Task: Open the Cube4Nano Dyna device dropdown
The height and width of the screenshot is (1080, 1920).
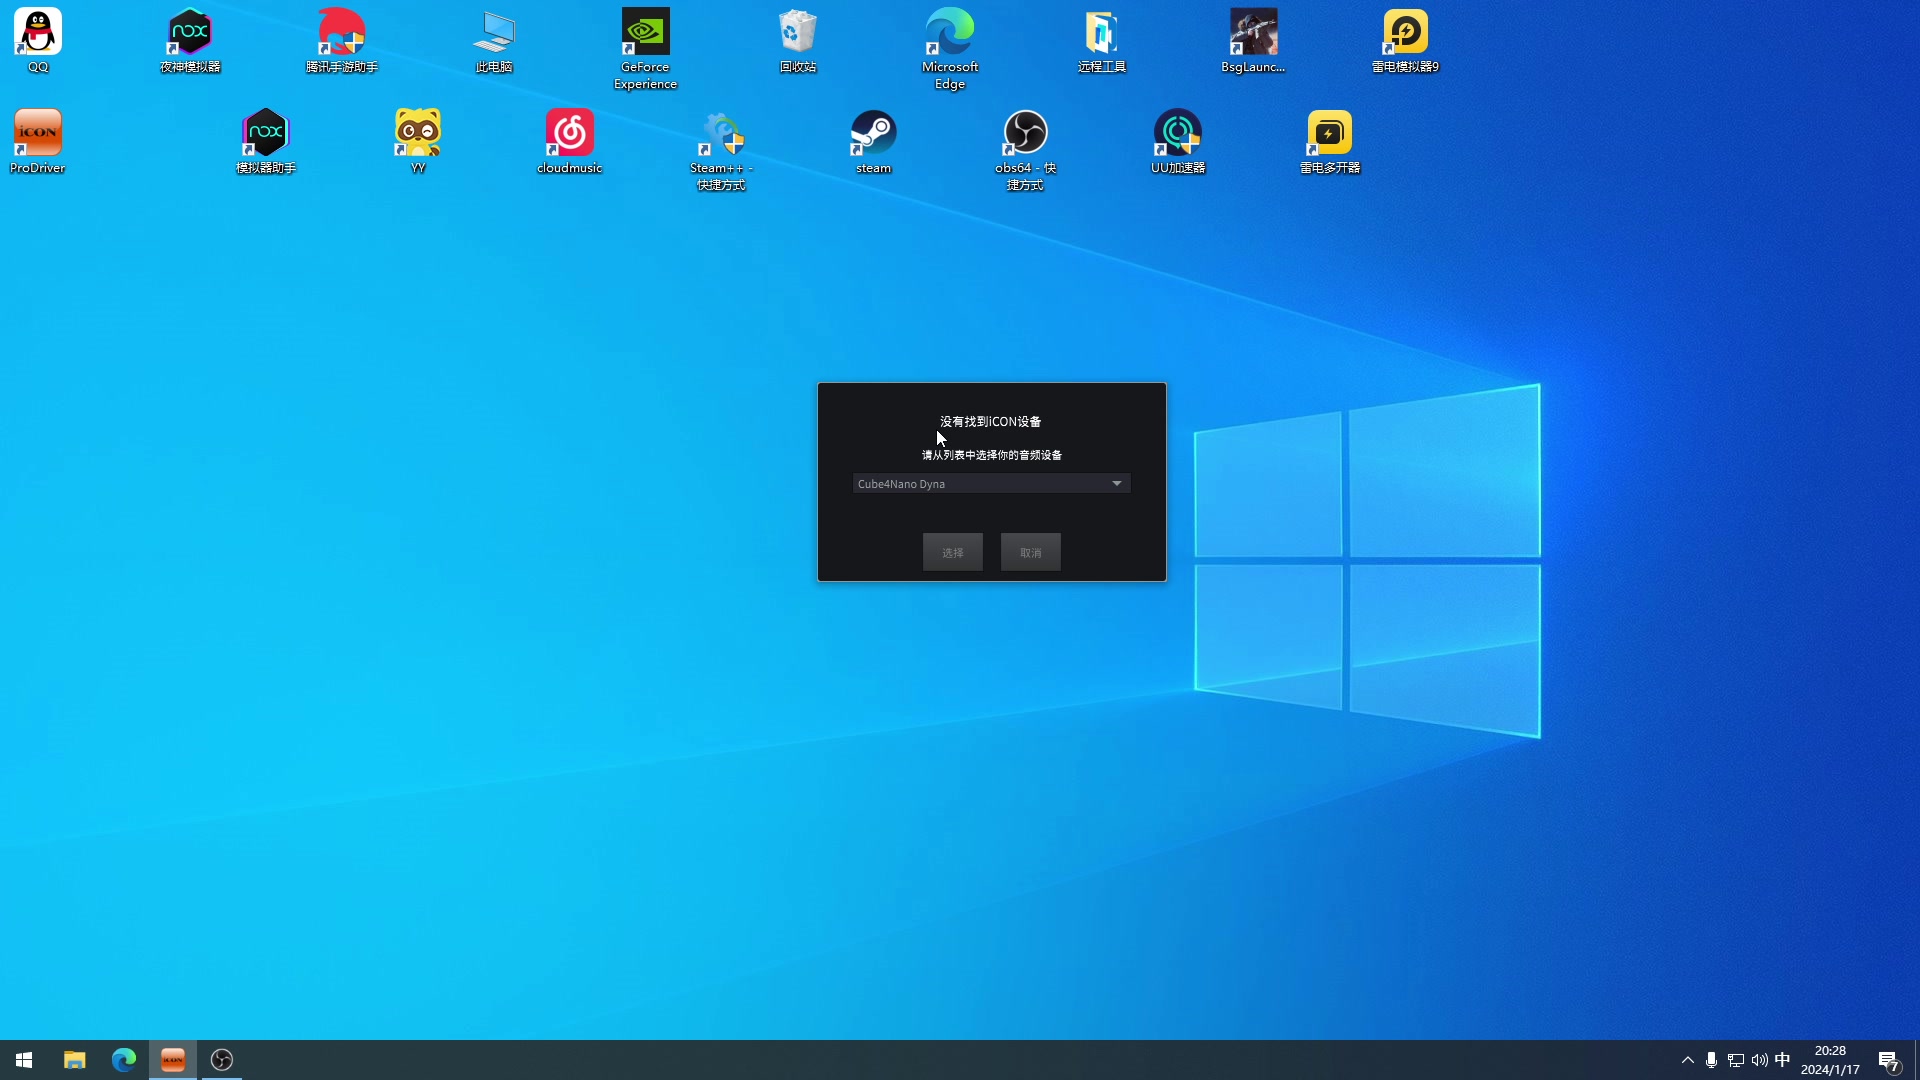Action: click(x=1116, y=484)
